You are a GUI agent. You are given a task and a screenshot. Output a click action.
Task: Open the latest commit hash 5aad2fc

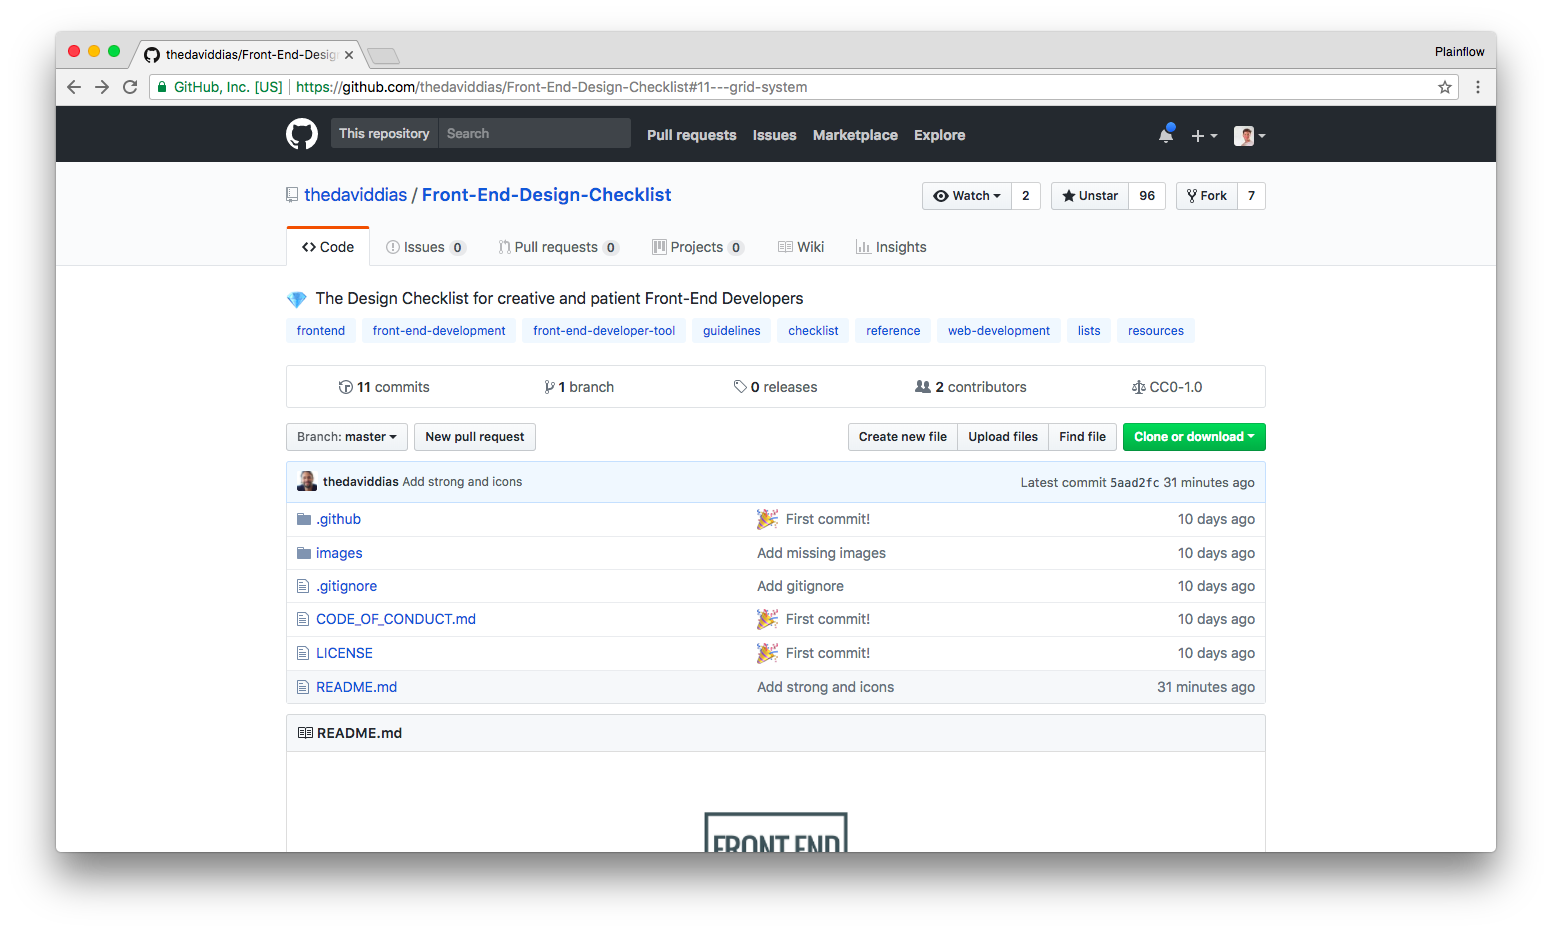[1135, 482]
